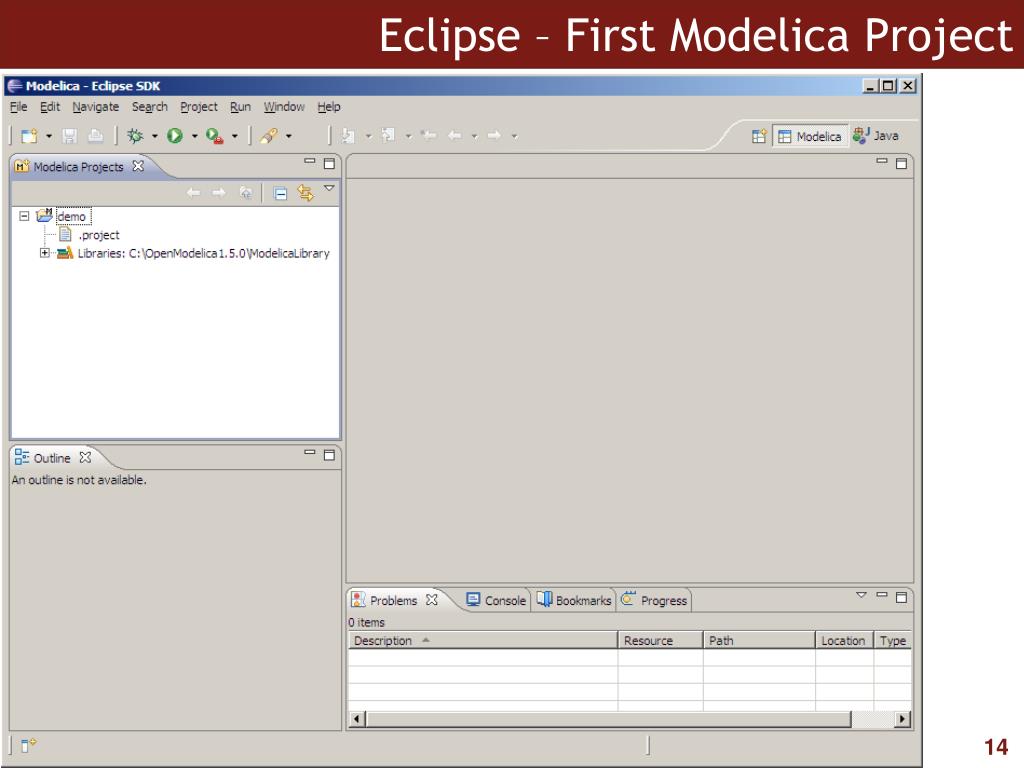Viewport: 1024px width, 768px height.
Task: Close the Modelica Projects view
Action: (x=138, y=166)
